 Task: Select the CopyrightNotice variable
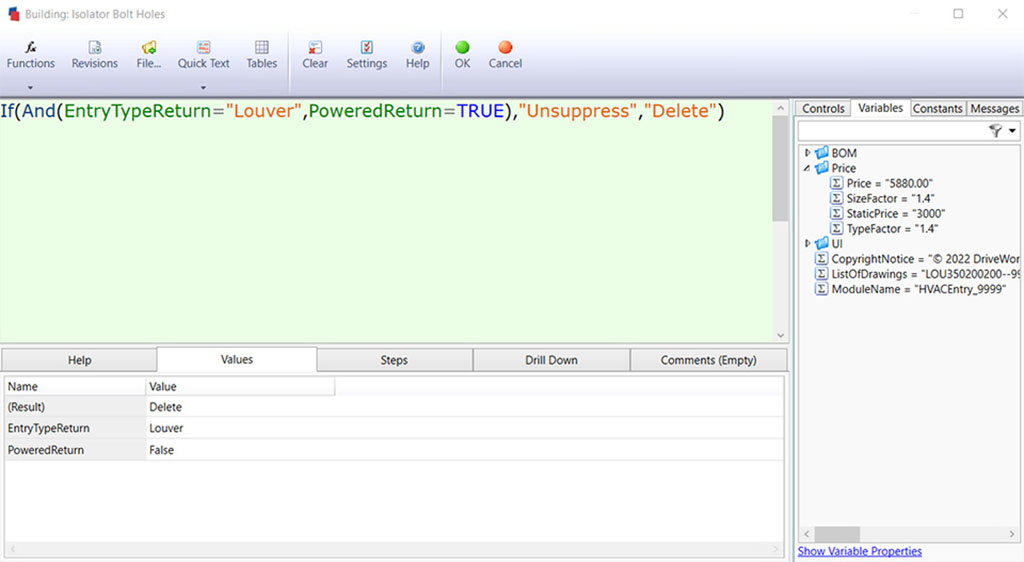coord(917,259)
